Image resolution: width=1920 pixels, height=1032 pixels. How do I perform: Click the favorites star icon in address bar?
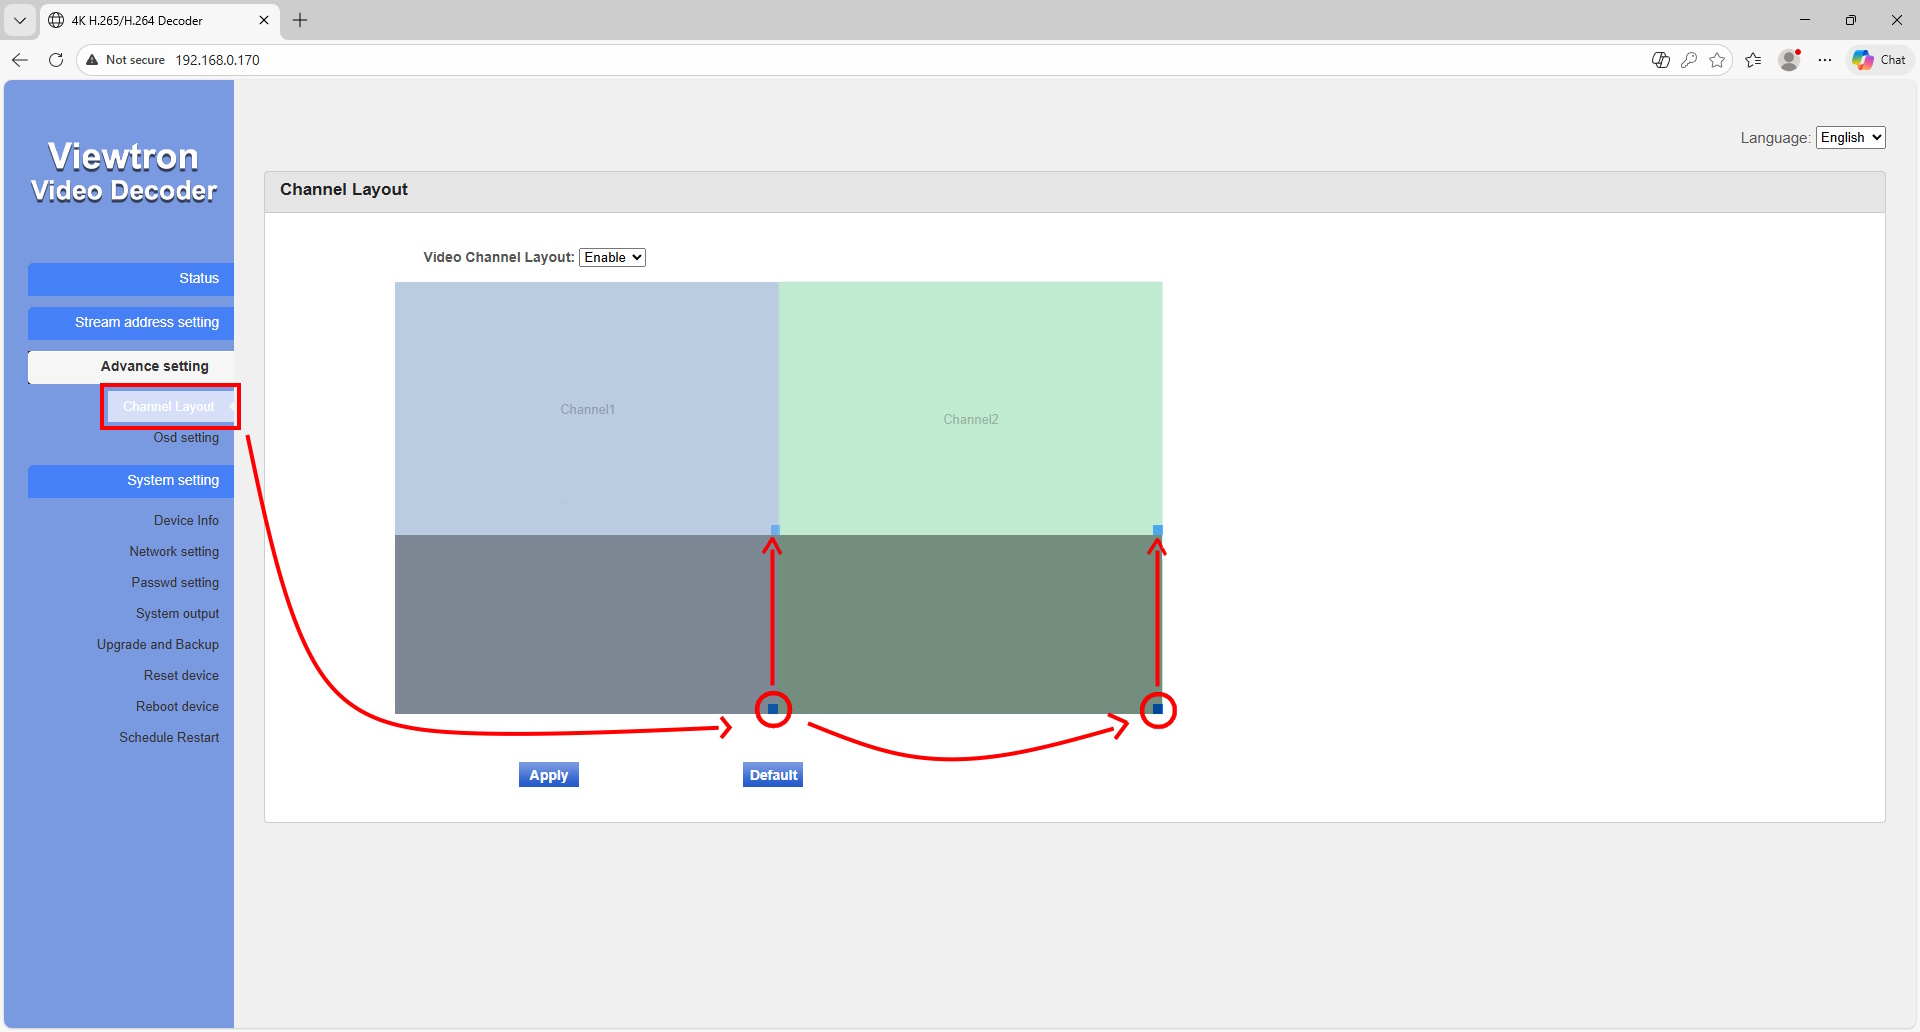[x=1717, y=60]
